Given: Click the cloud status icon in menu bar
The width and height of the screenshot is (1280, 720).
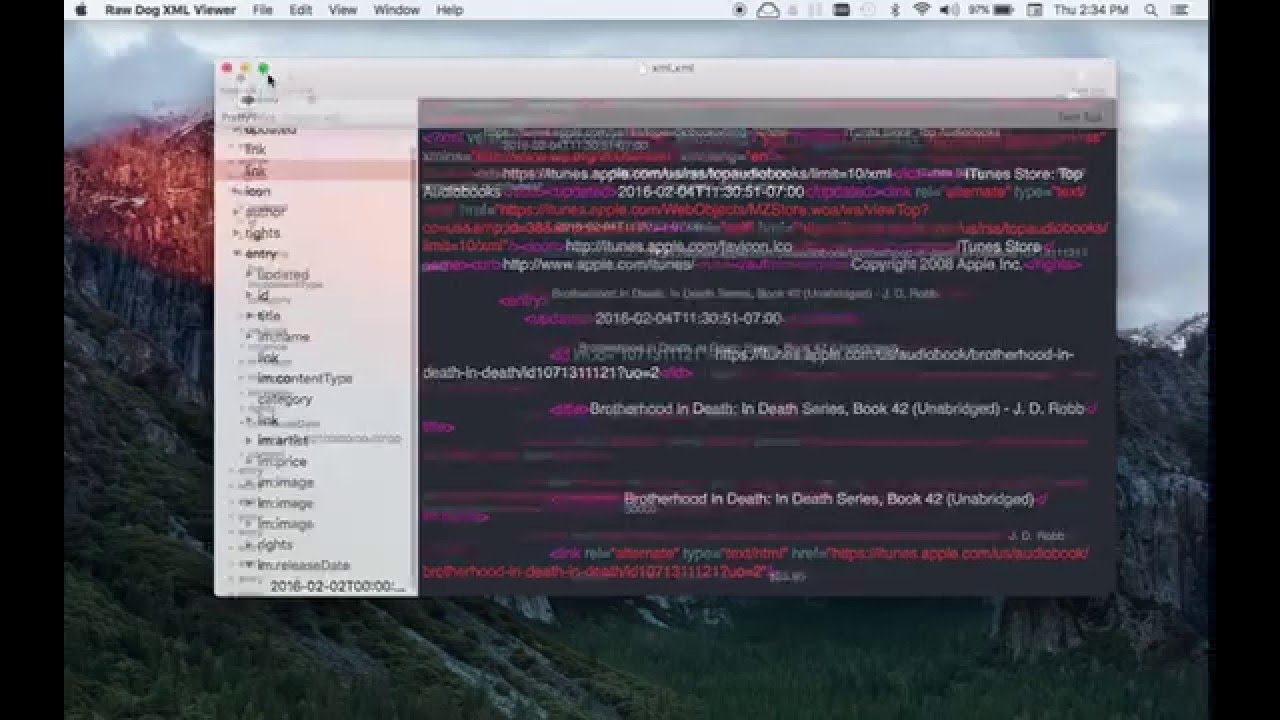Looking at the screenshot, I should pyautogui.click(x=768, y=10).
